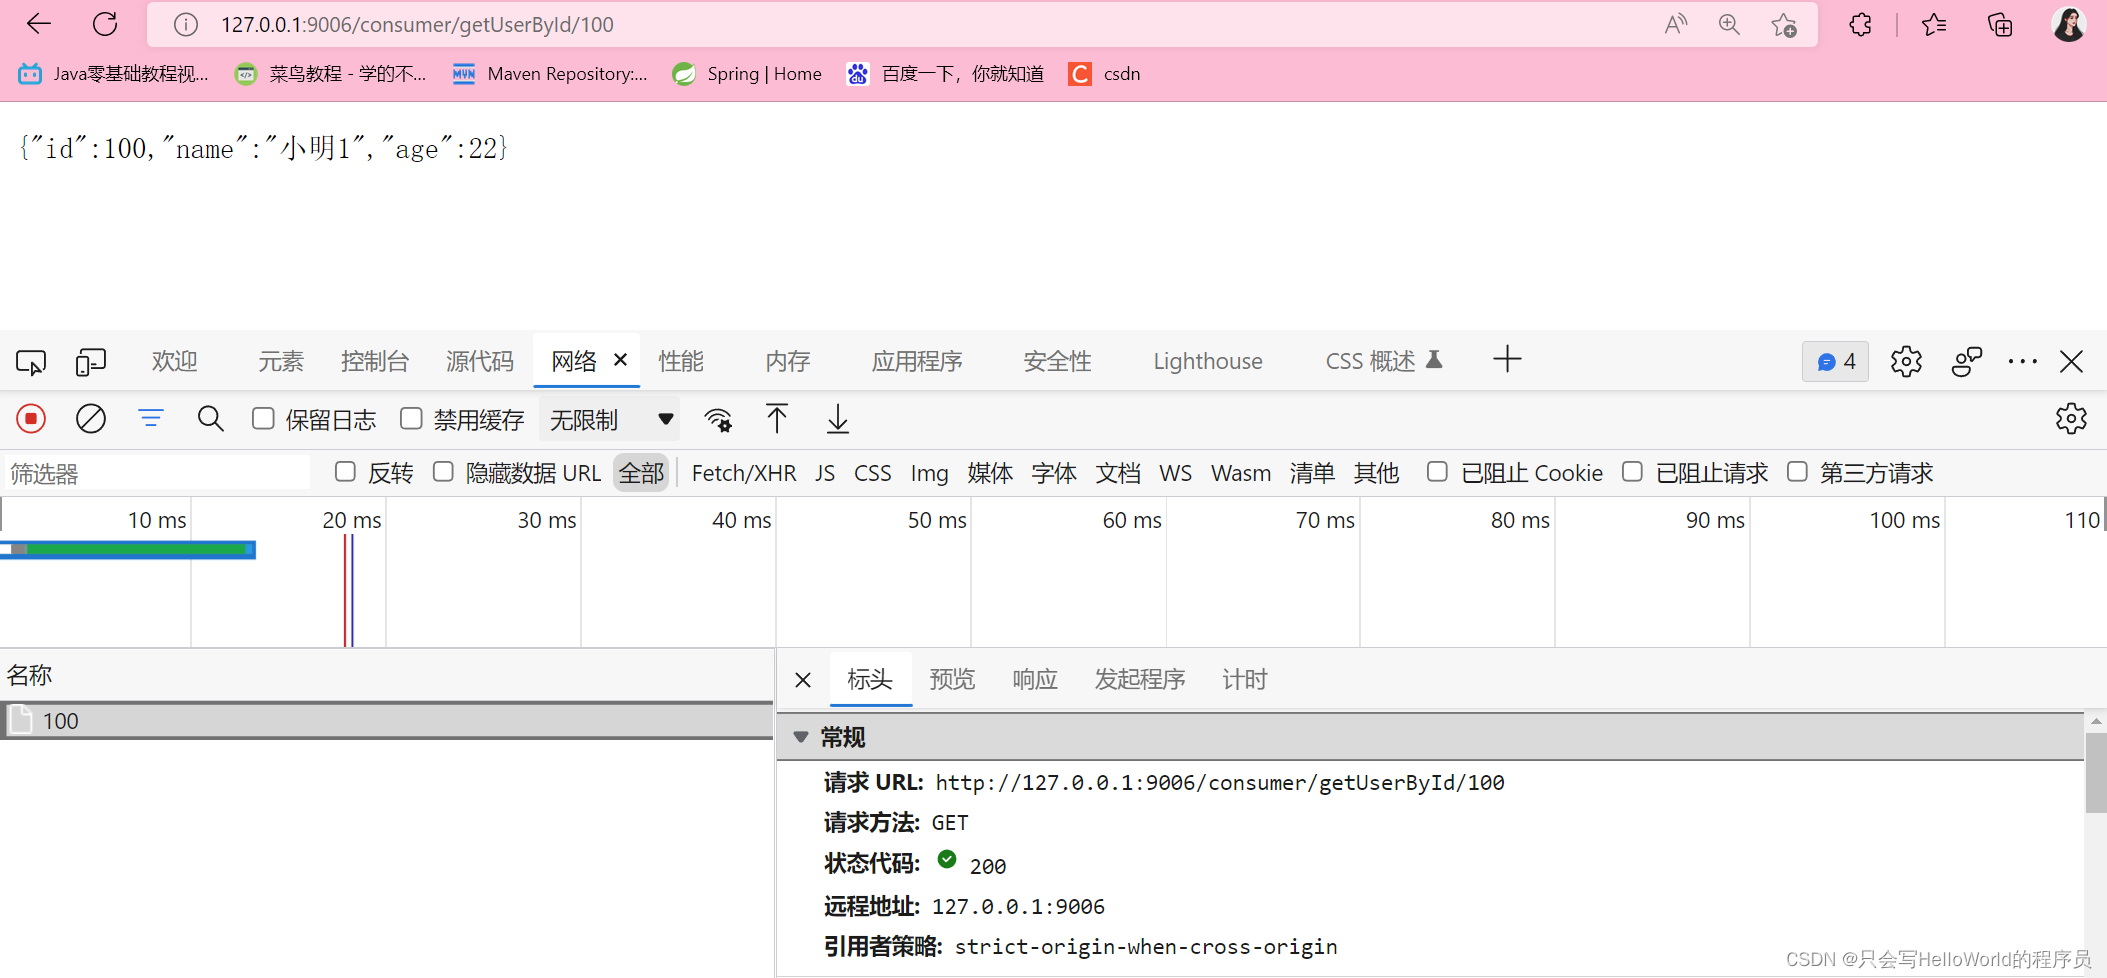
Task: Close the request details pane
Action: pos(803,681)
